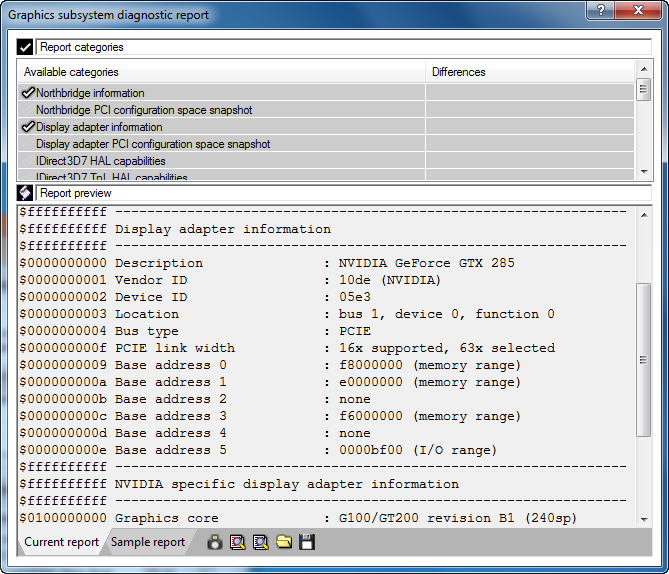The image size is (669, 574).
Task: Check Display adapter PCI configuration space snapshot
Action: click(28, 144)
